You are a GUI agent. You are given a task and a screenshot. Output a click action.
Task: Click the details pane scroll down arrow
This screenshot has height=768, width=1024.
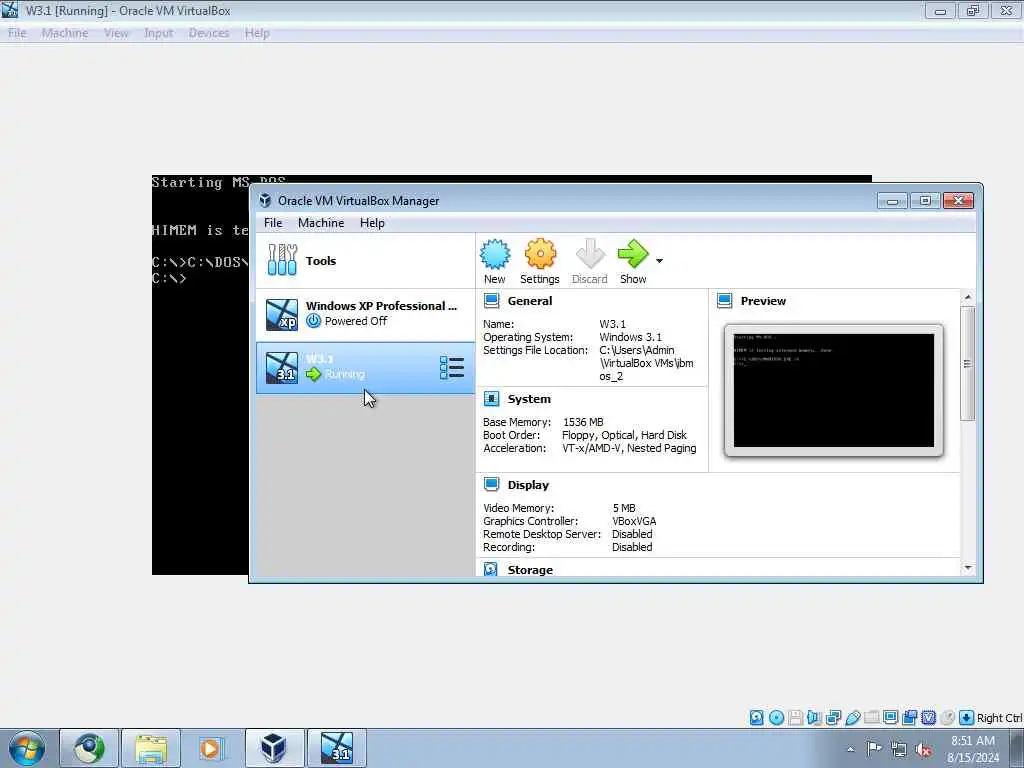click(968, 568)
